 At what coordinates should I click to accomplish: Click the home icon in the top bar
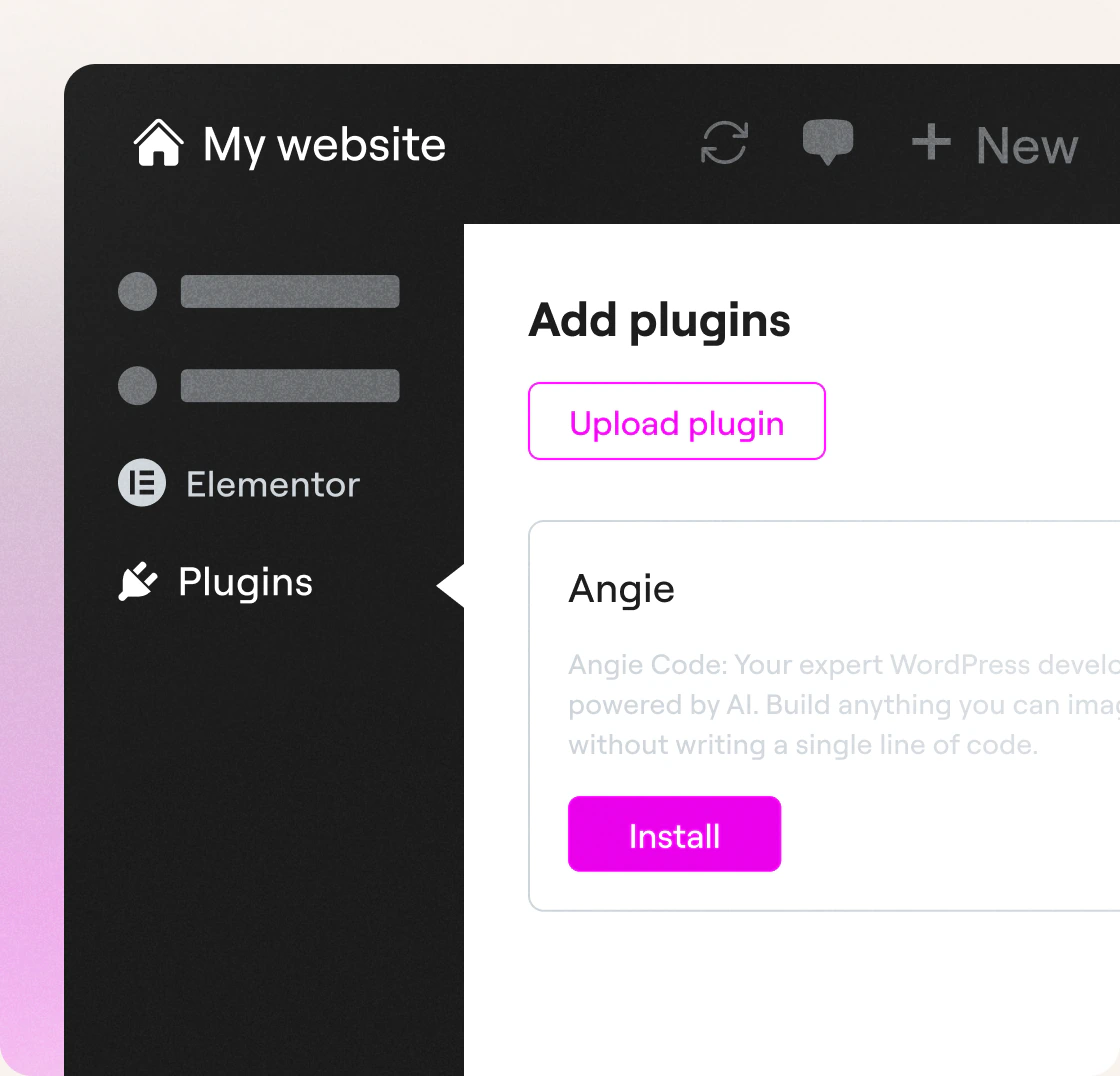159,143
